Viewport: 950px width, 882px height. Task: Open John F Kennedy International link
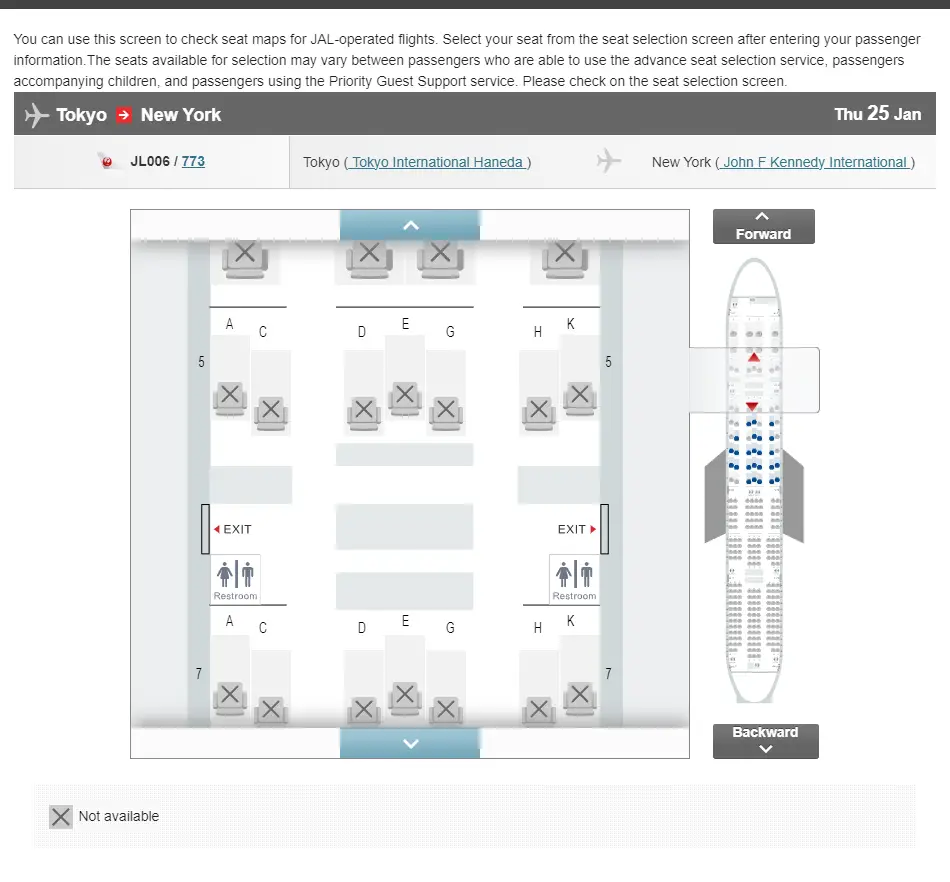tap(815, 162)
